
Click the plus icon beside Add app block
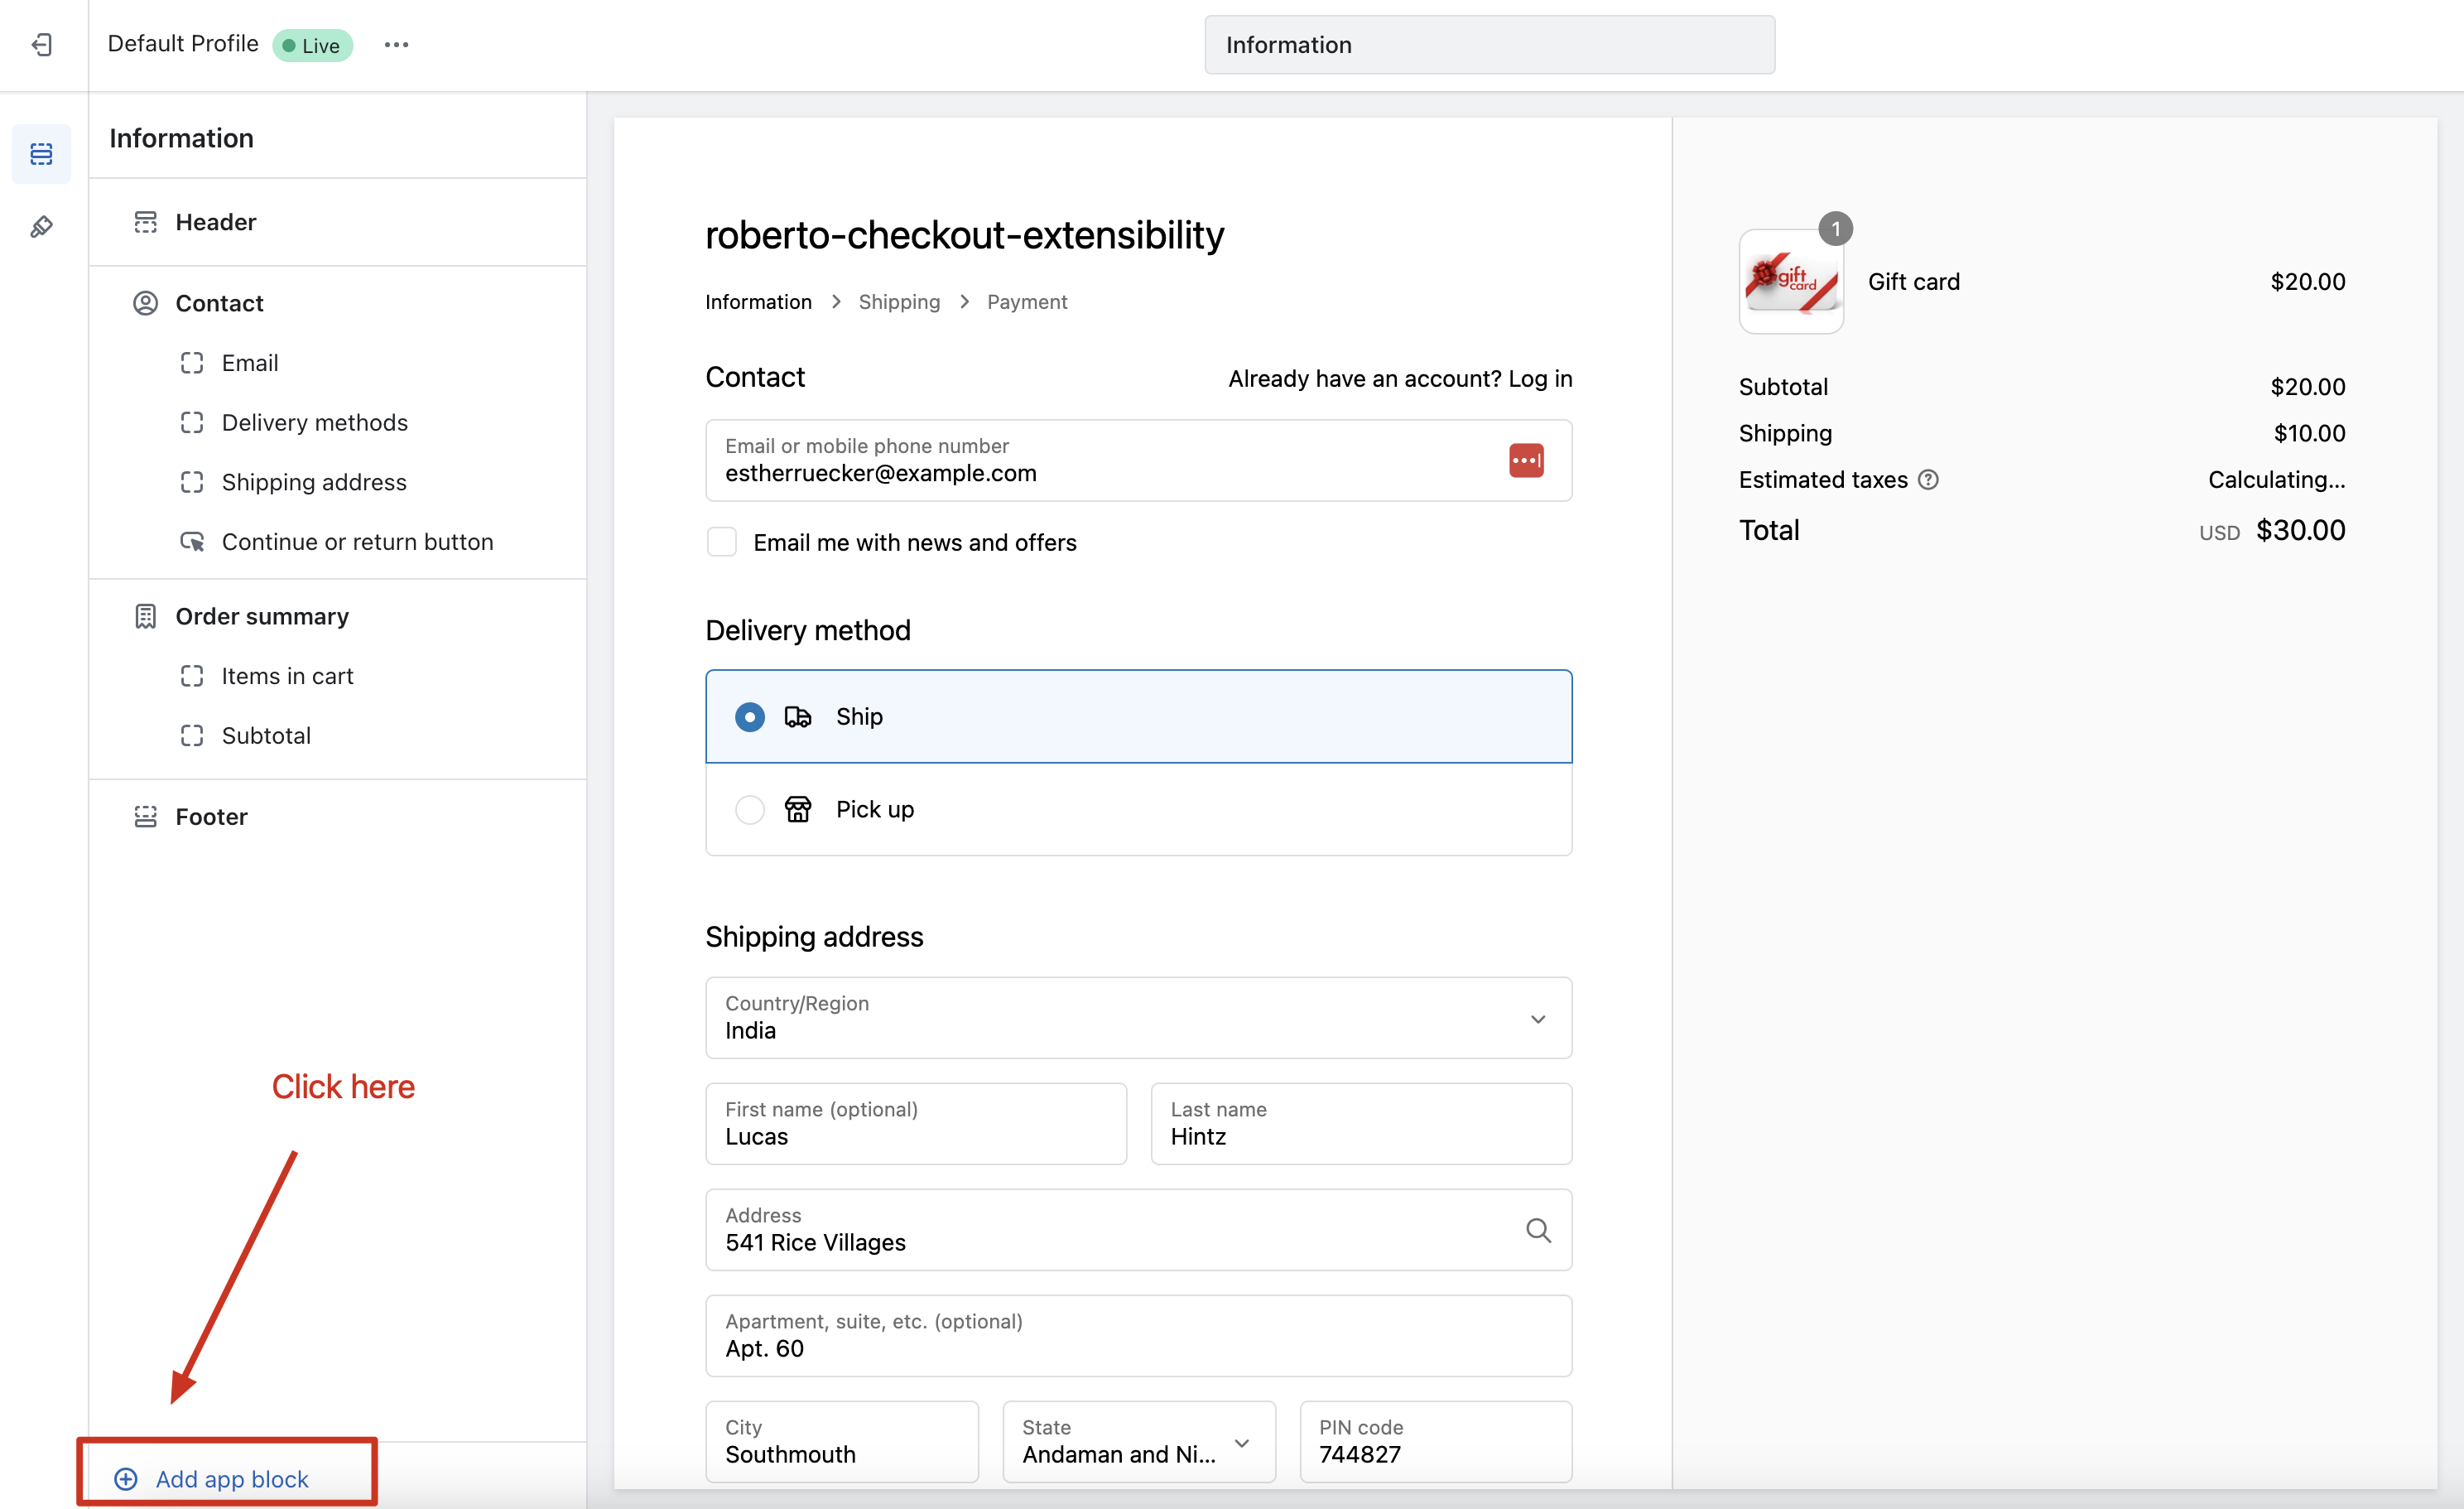click(126, 1478)
